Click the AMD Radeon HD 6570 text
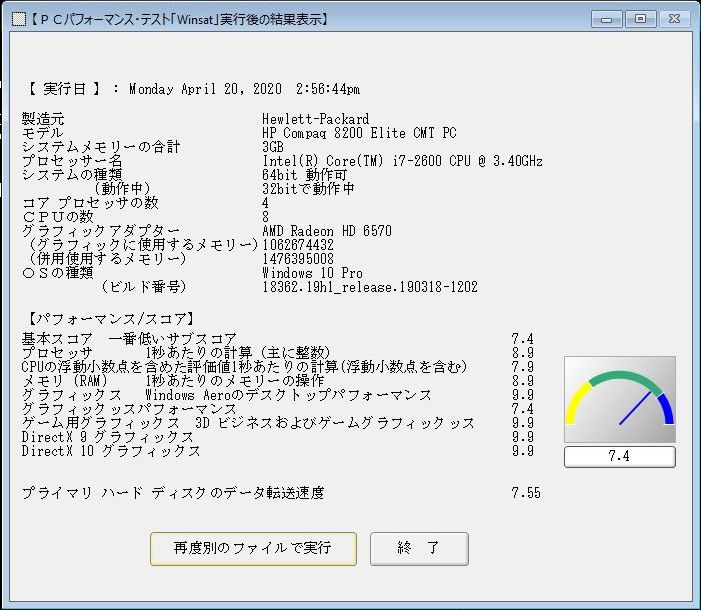701x610 pixels. tap(327, 231)
